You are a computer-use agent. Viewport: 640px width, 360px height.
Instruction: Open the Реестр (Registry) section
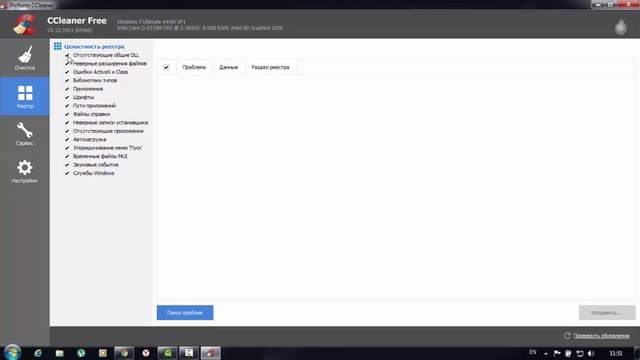pyautogui.click(x=24, y=96)
